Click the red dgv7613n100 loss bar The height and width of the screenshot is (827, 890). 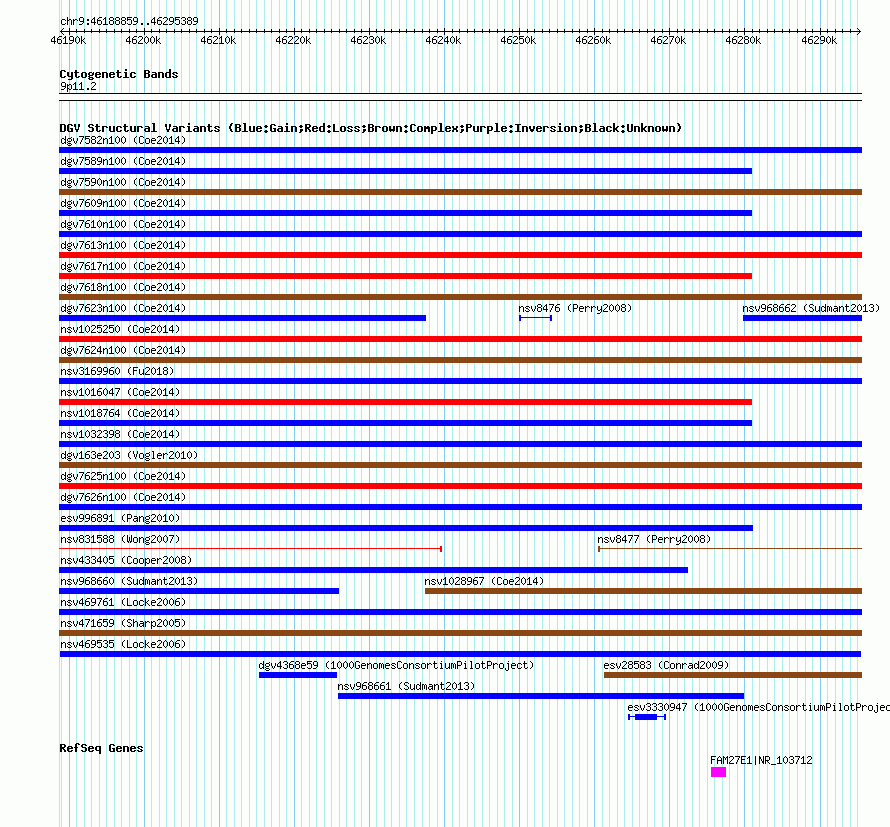click(x=461, y=255)
